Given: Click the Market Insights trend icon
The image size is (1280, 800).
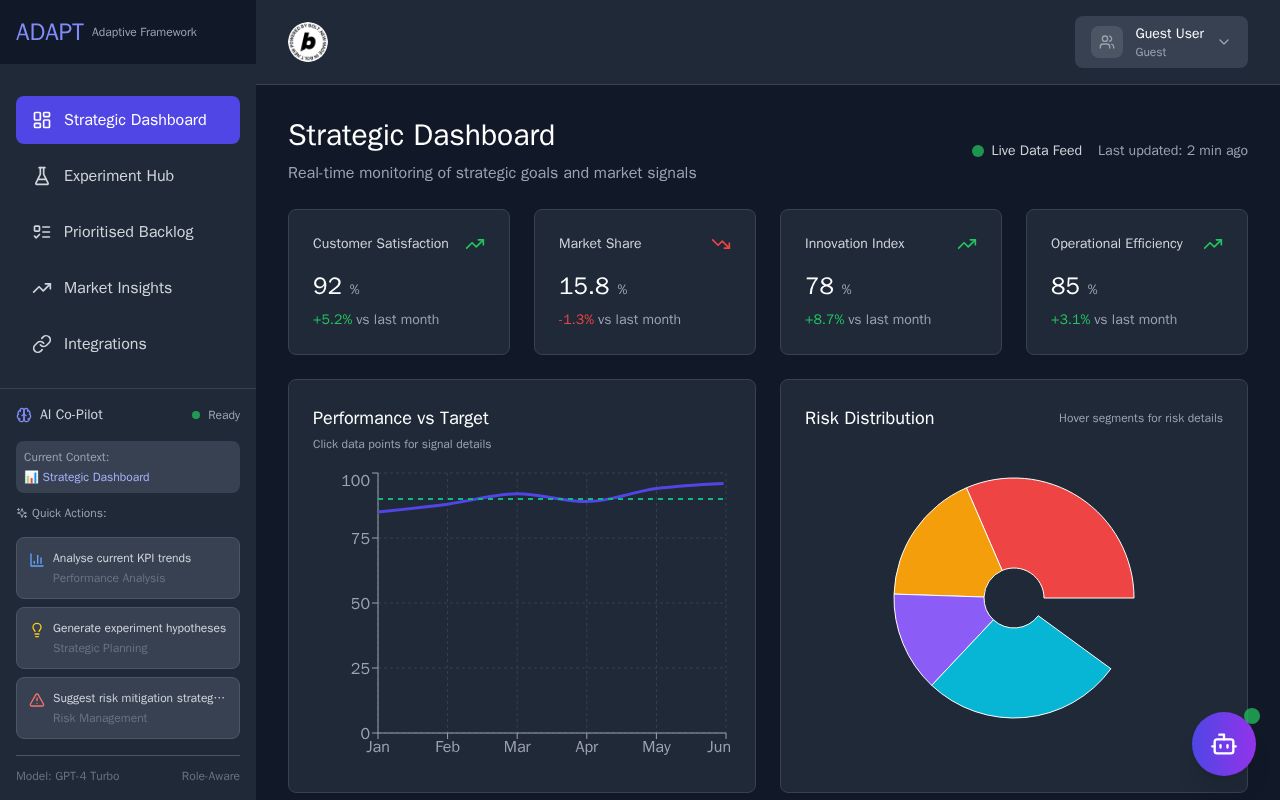Looking at the screenshot, I should tap(42, 288).
